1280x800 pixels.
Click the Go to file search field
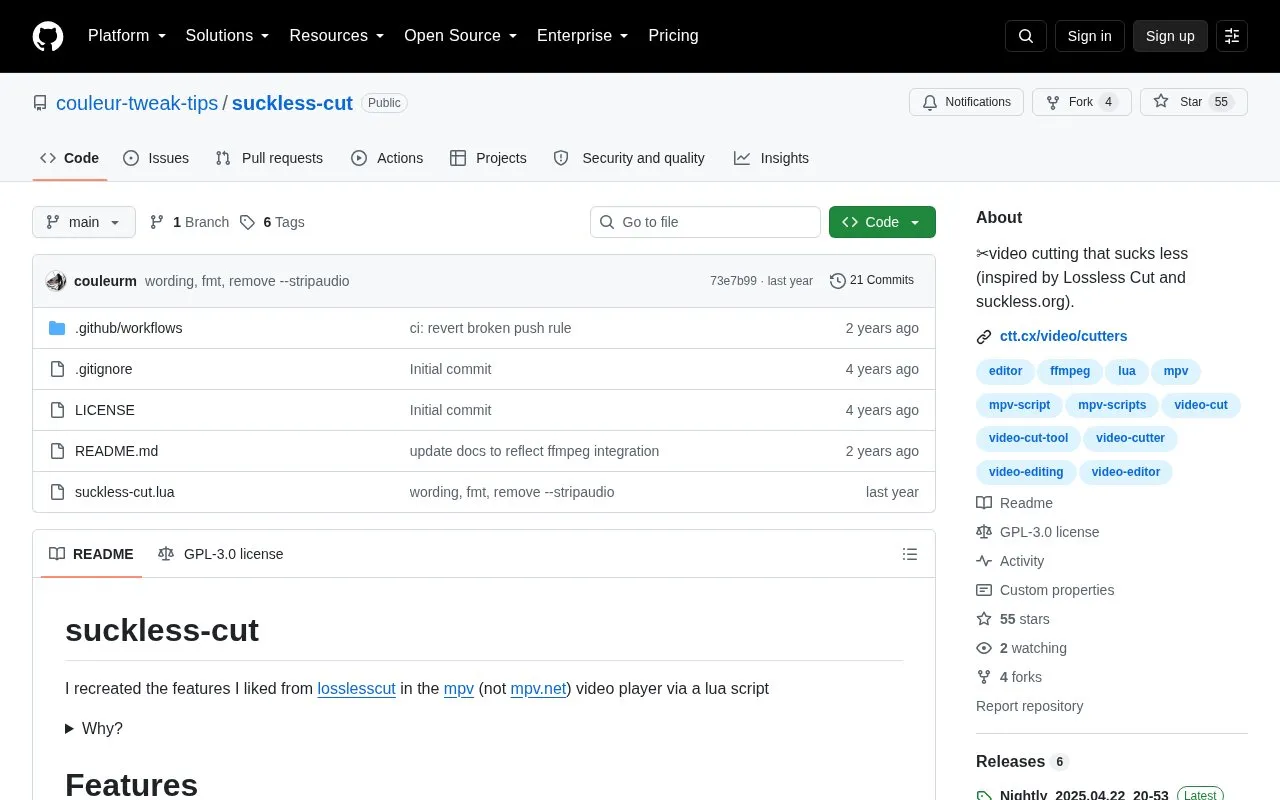[x=705, y=222]
